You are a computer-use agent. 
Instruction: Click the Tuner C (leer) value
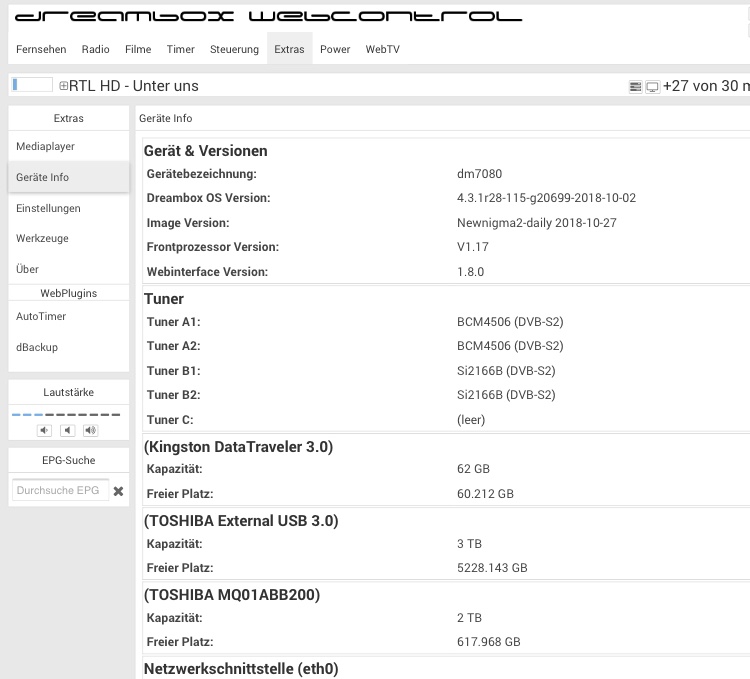[471, 420]
